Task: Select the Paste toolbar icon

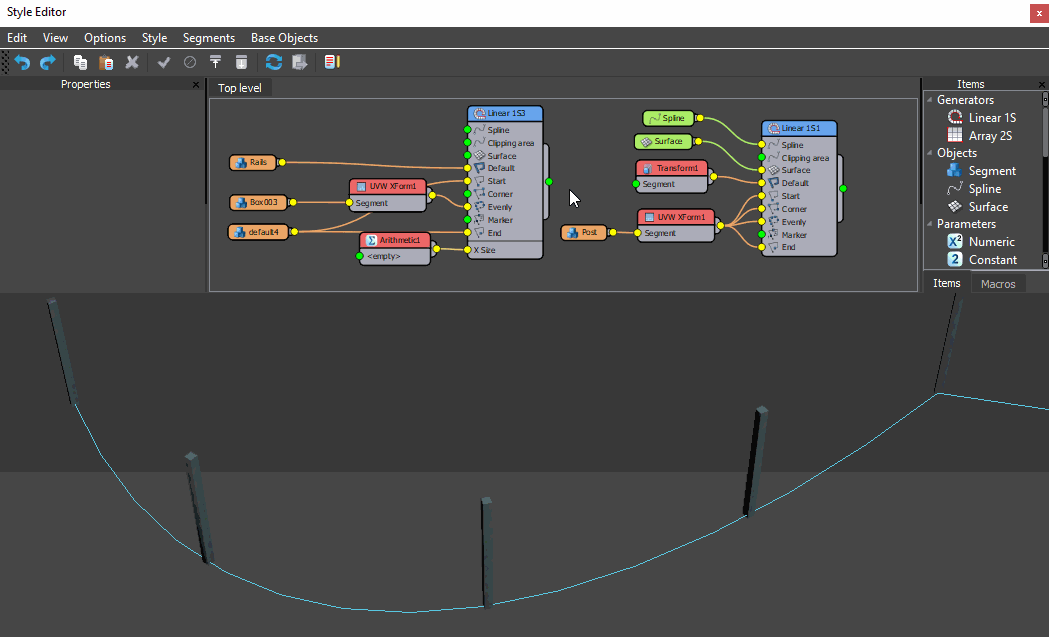Action: [106, 62]
